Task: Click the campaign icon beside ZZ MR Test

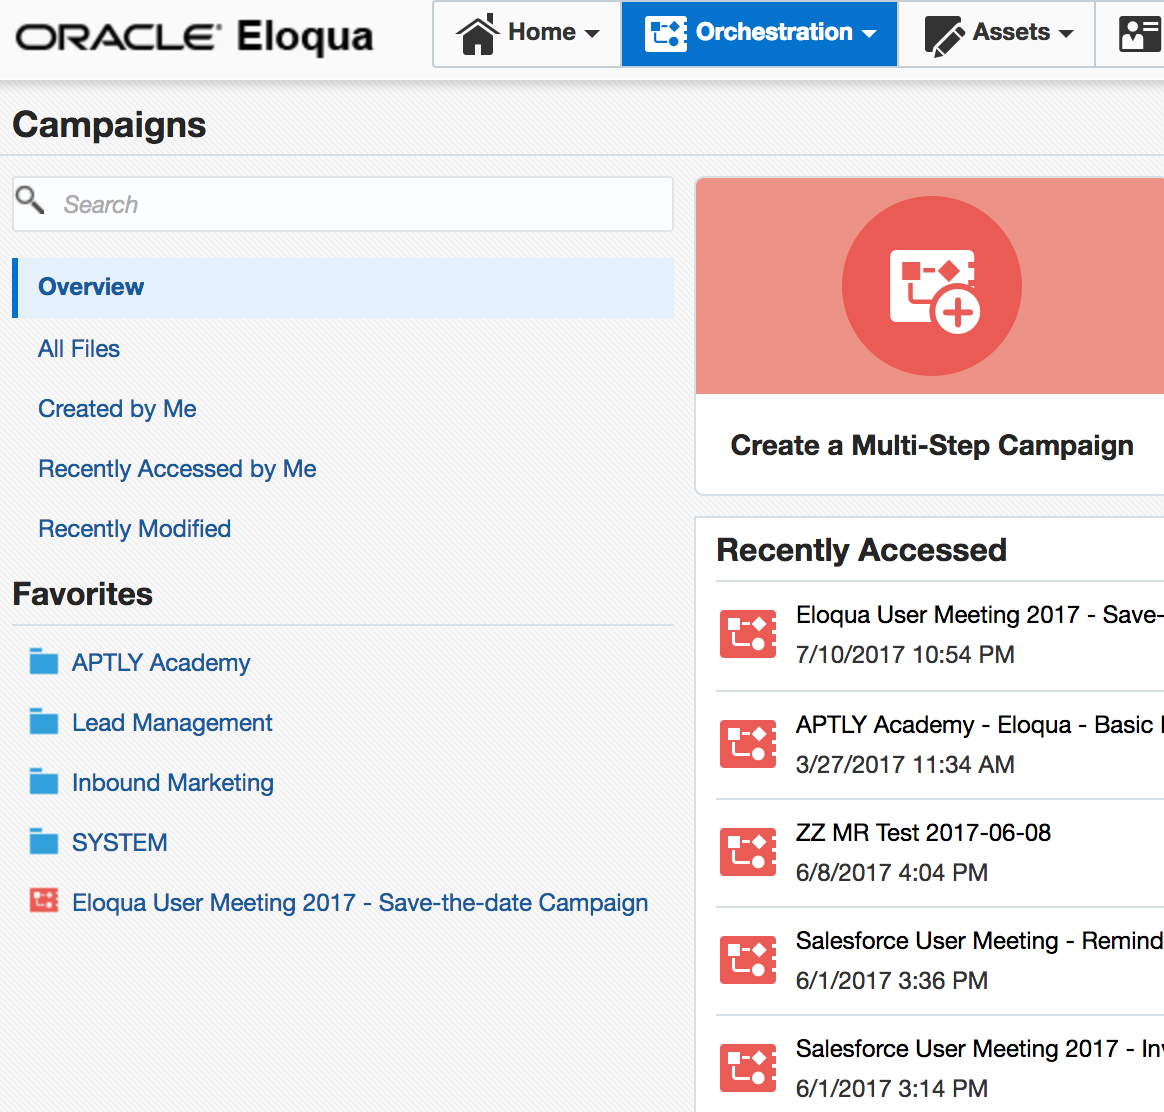Action: click(x=748, y=852)
